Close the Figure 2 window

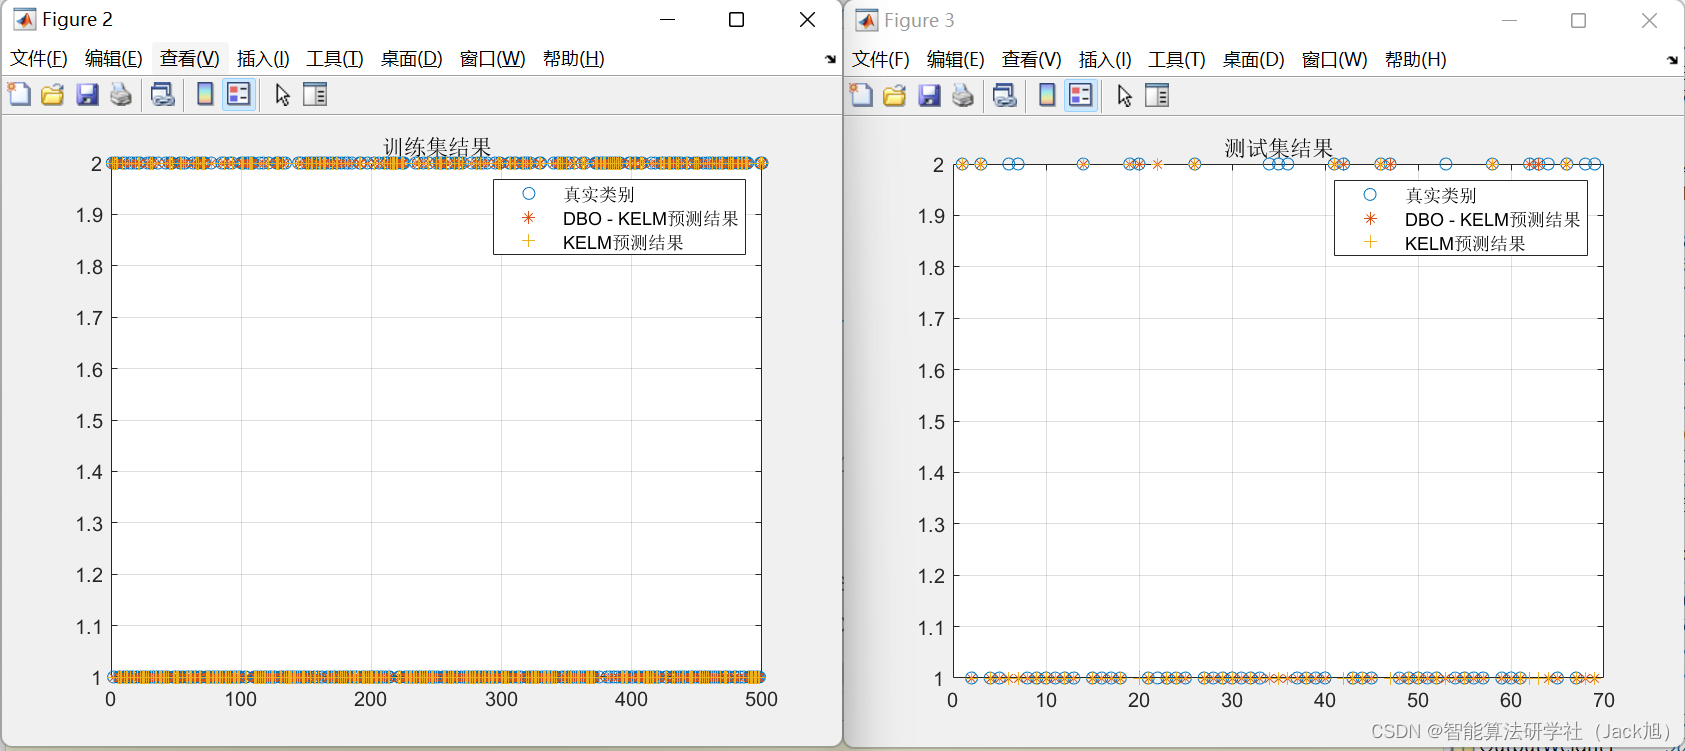[x=808, y=19]
